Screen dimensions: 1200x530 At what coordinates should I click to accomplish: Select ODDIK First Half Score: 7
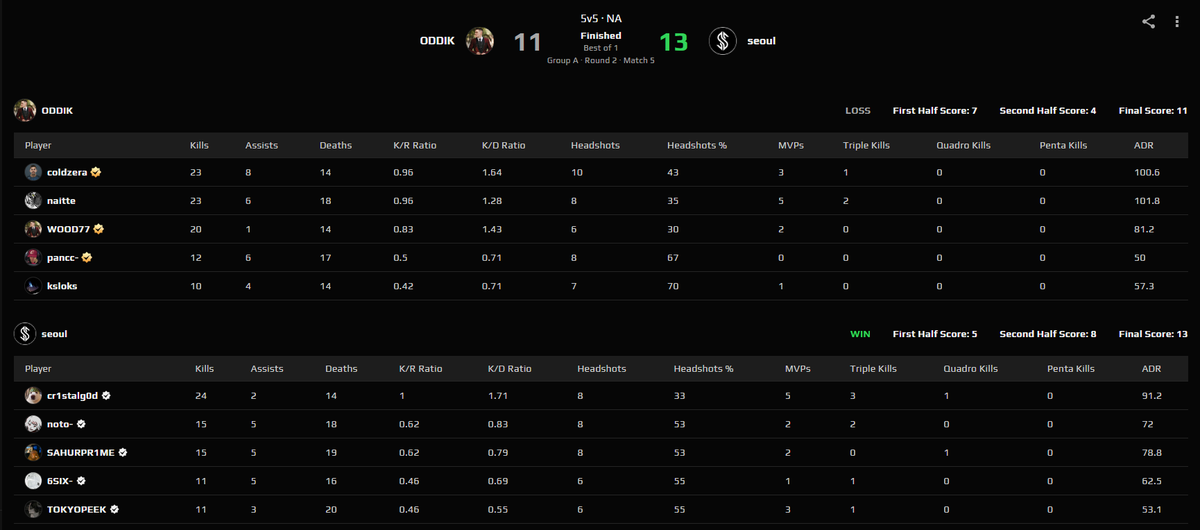935,110
